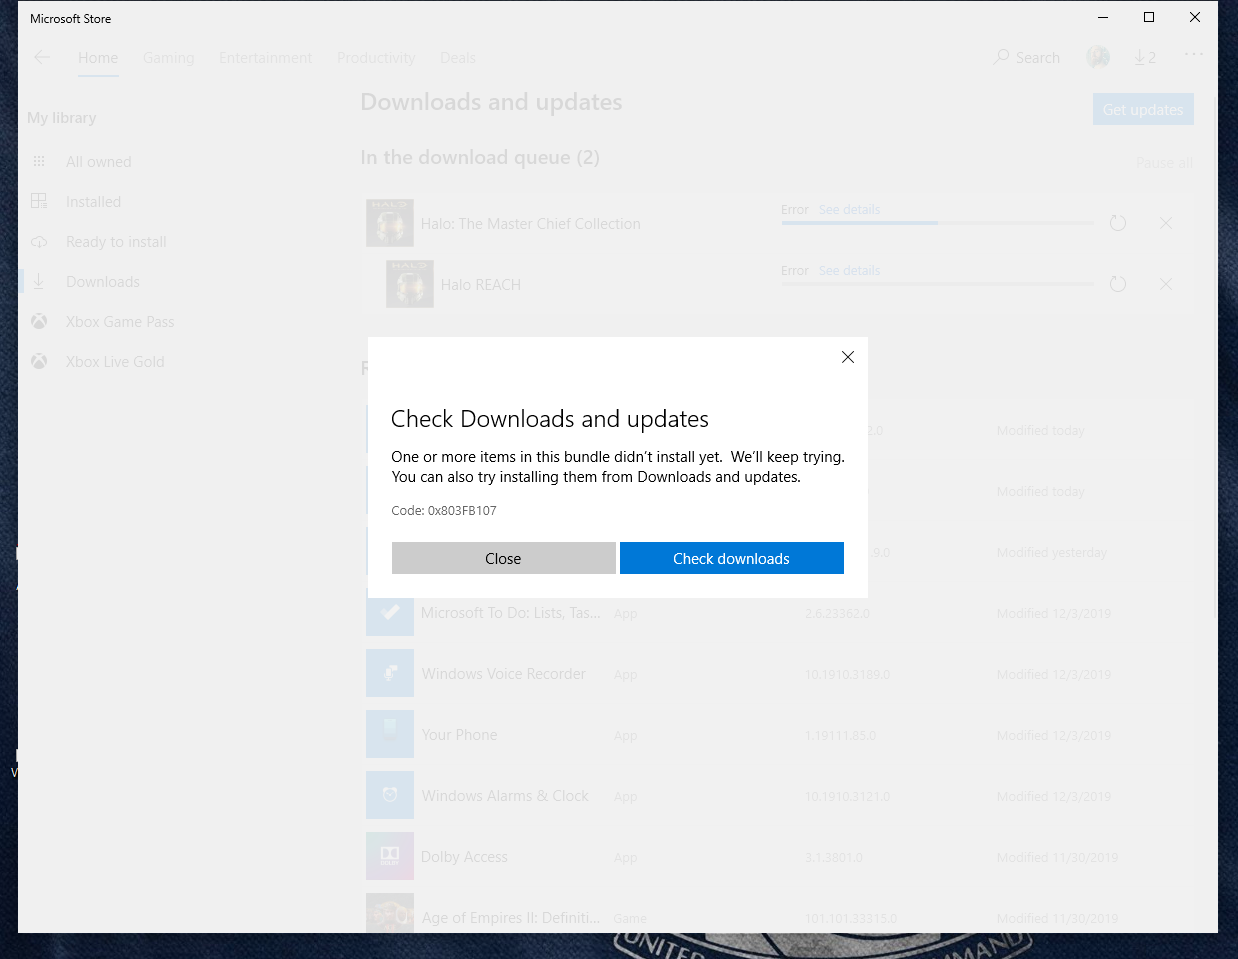Click the version 2.6.23362.0 cell

837,613
